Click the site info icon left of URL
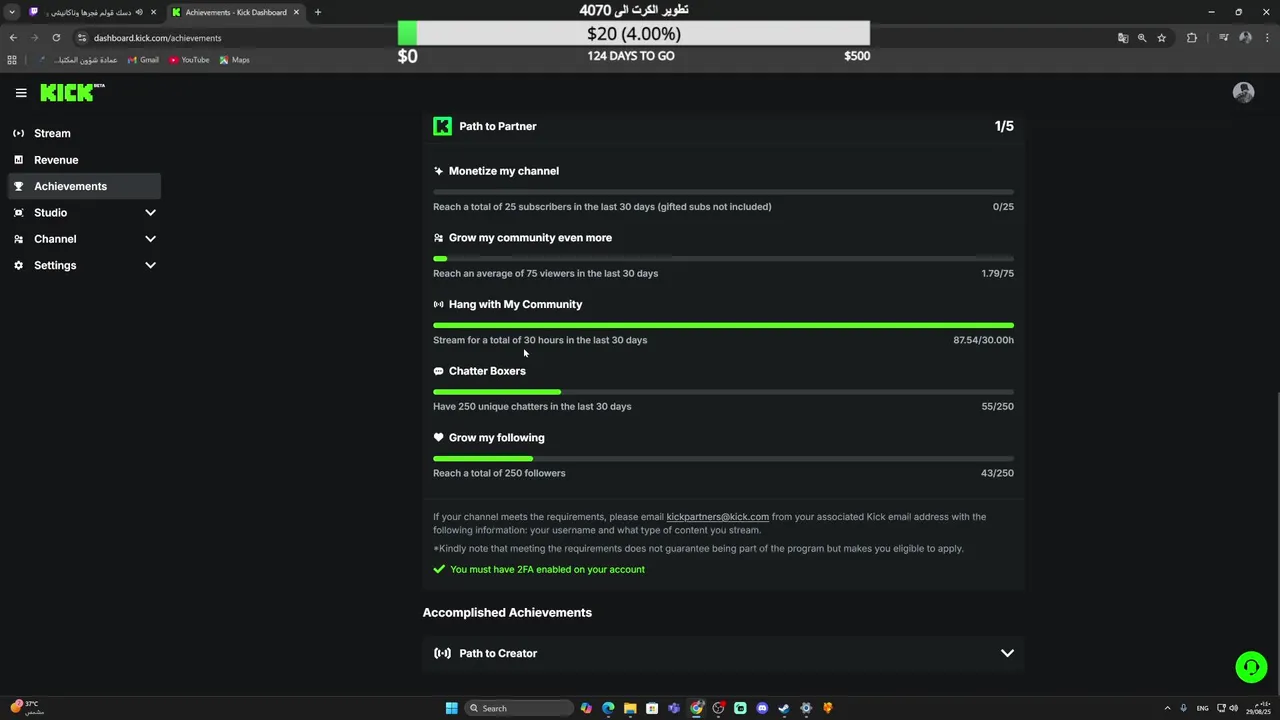The image size is (1280, 720). tap(82, 38)
